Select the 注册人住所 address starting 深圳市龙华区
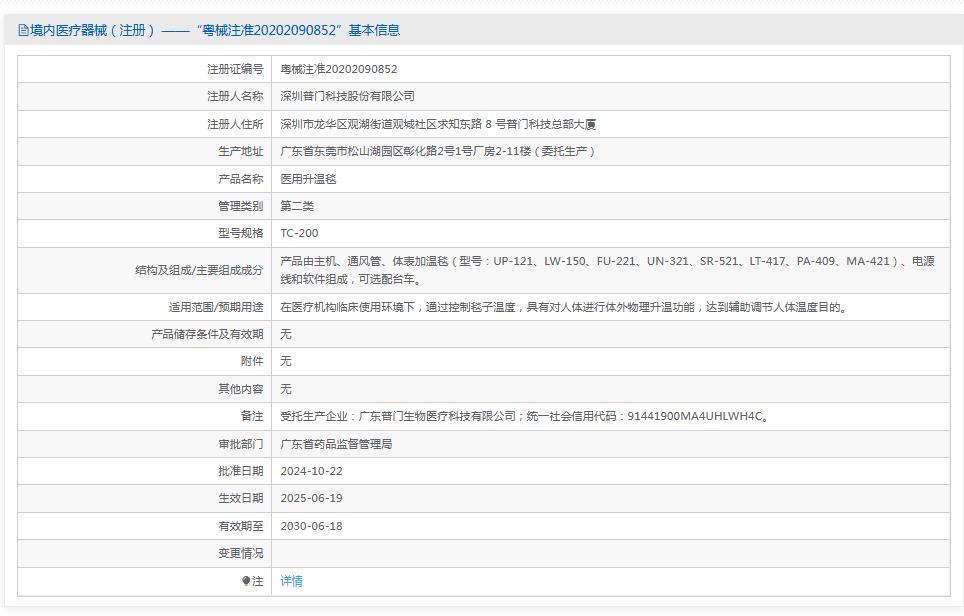Screen dimensions: 964x616 (438, 124)
